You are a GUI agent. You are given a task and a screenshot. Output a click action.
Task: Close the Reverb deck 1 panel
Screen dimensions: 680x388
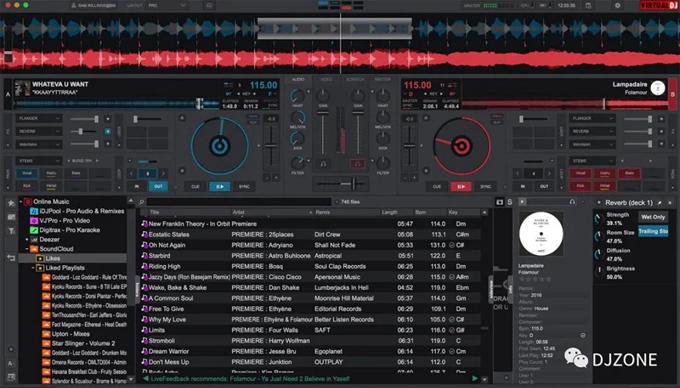(670, 202)
